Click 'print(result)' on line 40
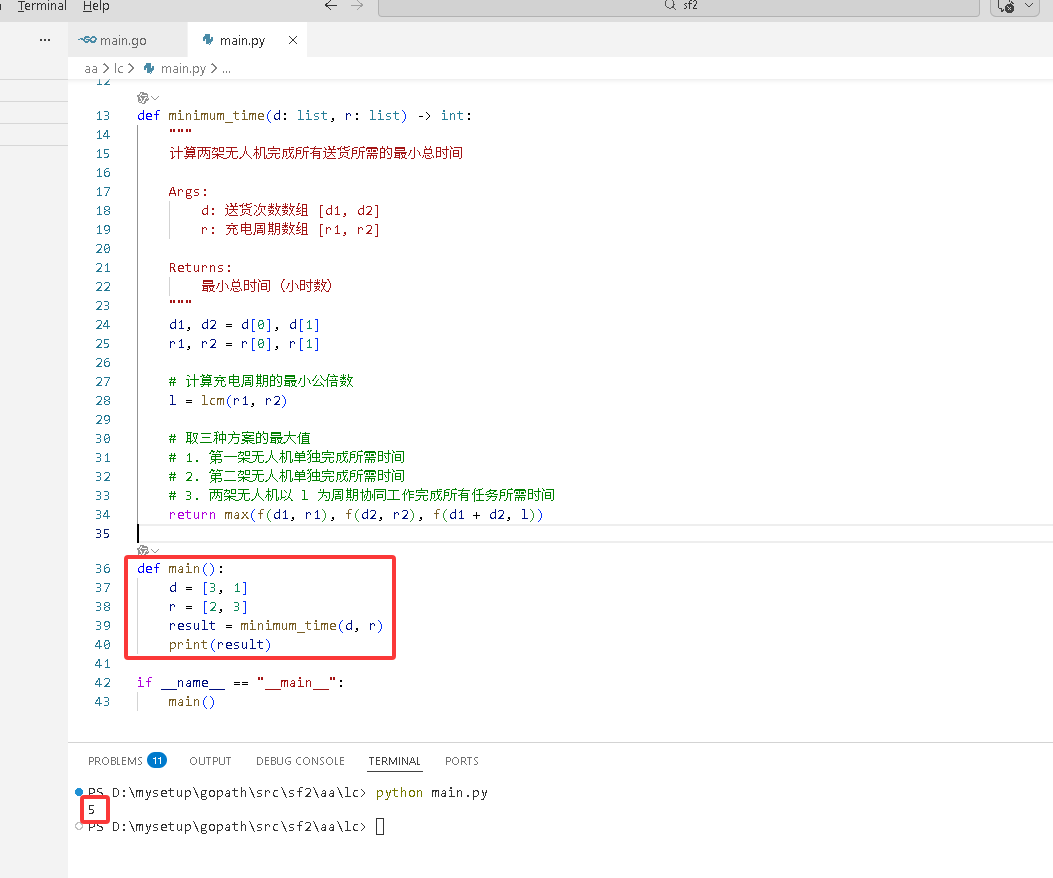1053x878 pixels. 220,645
